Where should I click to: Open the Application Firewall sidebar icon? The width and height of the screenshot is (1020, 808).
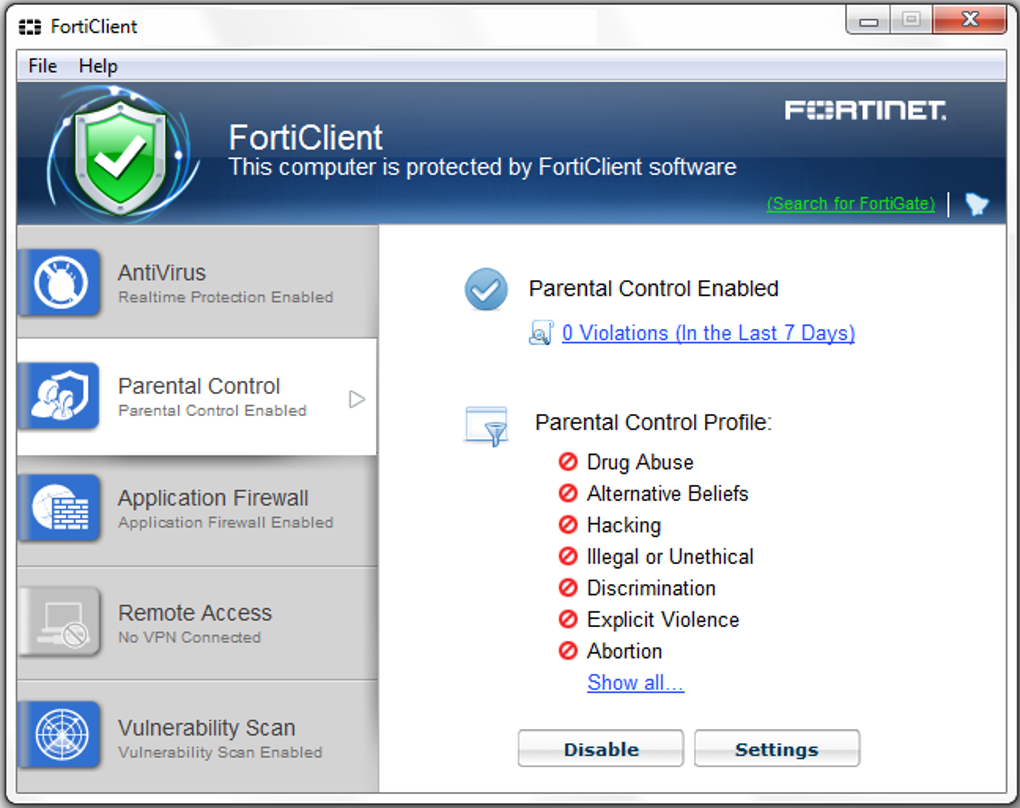[x=60, y=512]
